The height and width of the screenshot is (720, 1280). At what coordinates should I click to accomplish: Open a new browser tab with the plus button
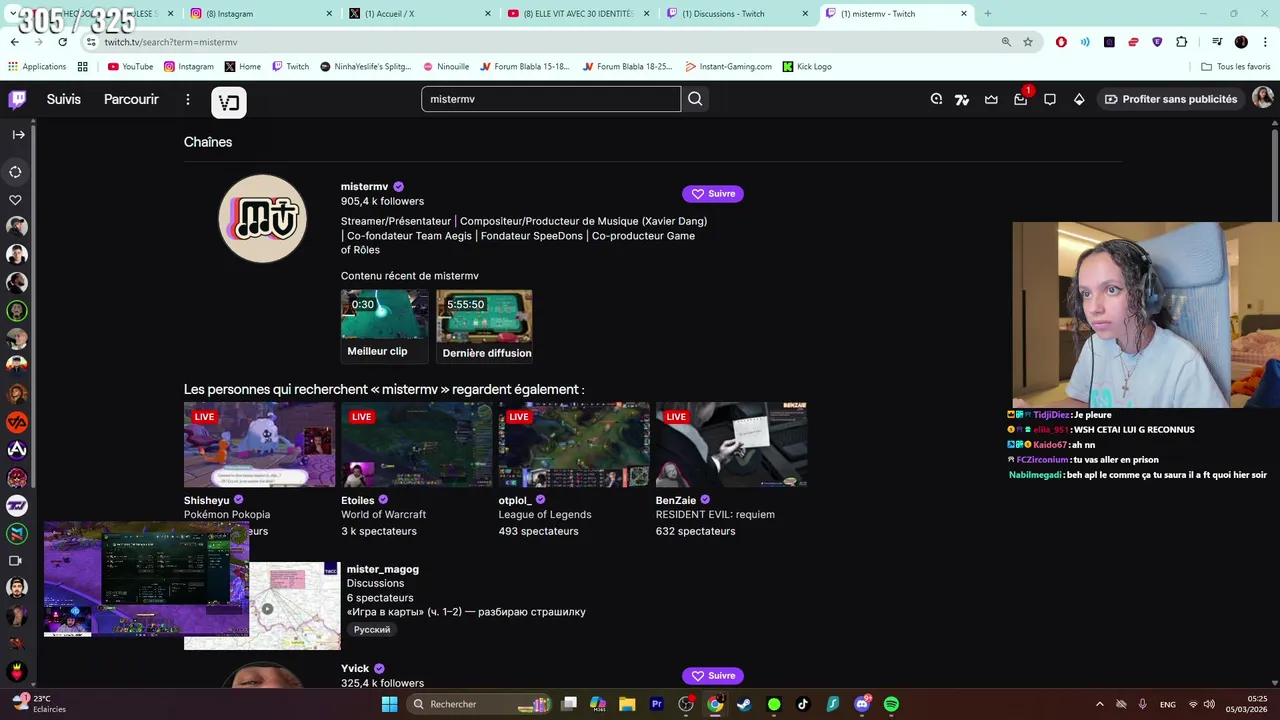tap(988, 14)
